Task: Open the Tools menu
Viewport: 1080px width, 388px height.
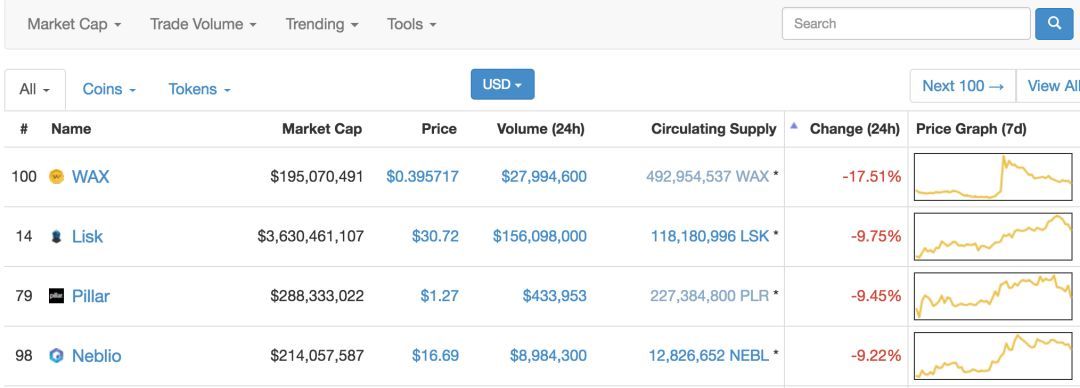Action: pyautogui.click(x=411, y=24)
